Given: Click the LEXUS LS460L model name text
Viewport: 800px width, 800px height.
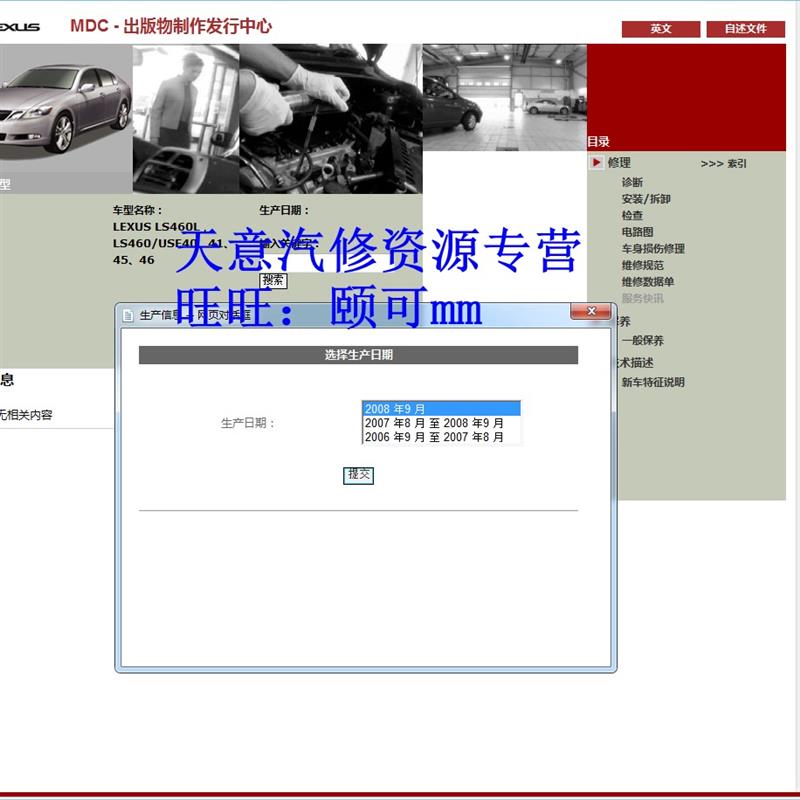Looking at the screenshot, I should (156, 227).
